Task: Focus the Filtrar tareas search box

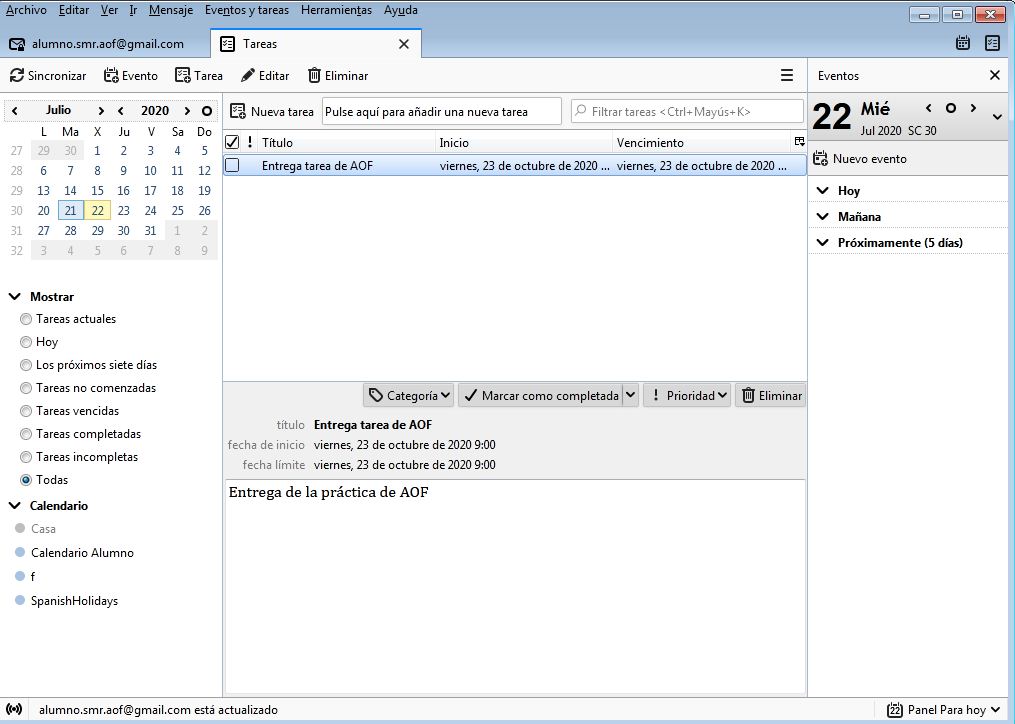Action: (687, 111)
